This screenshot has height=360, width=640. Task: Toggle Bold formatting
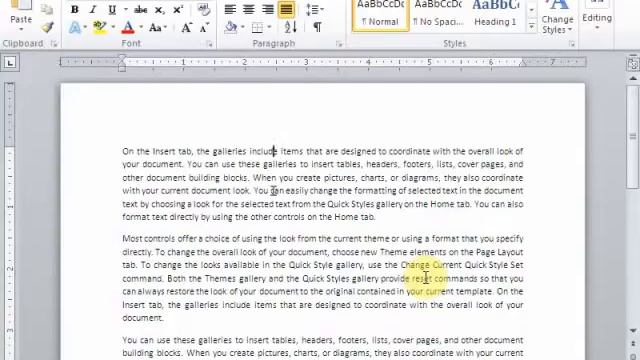coord(74,9)
